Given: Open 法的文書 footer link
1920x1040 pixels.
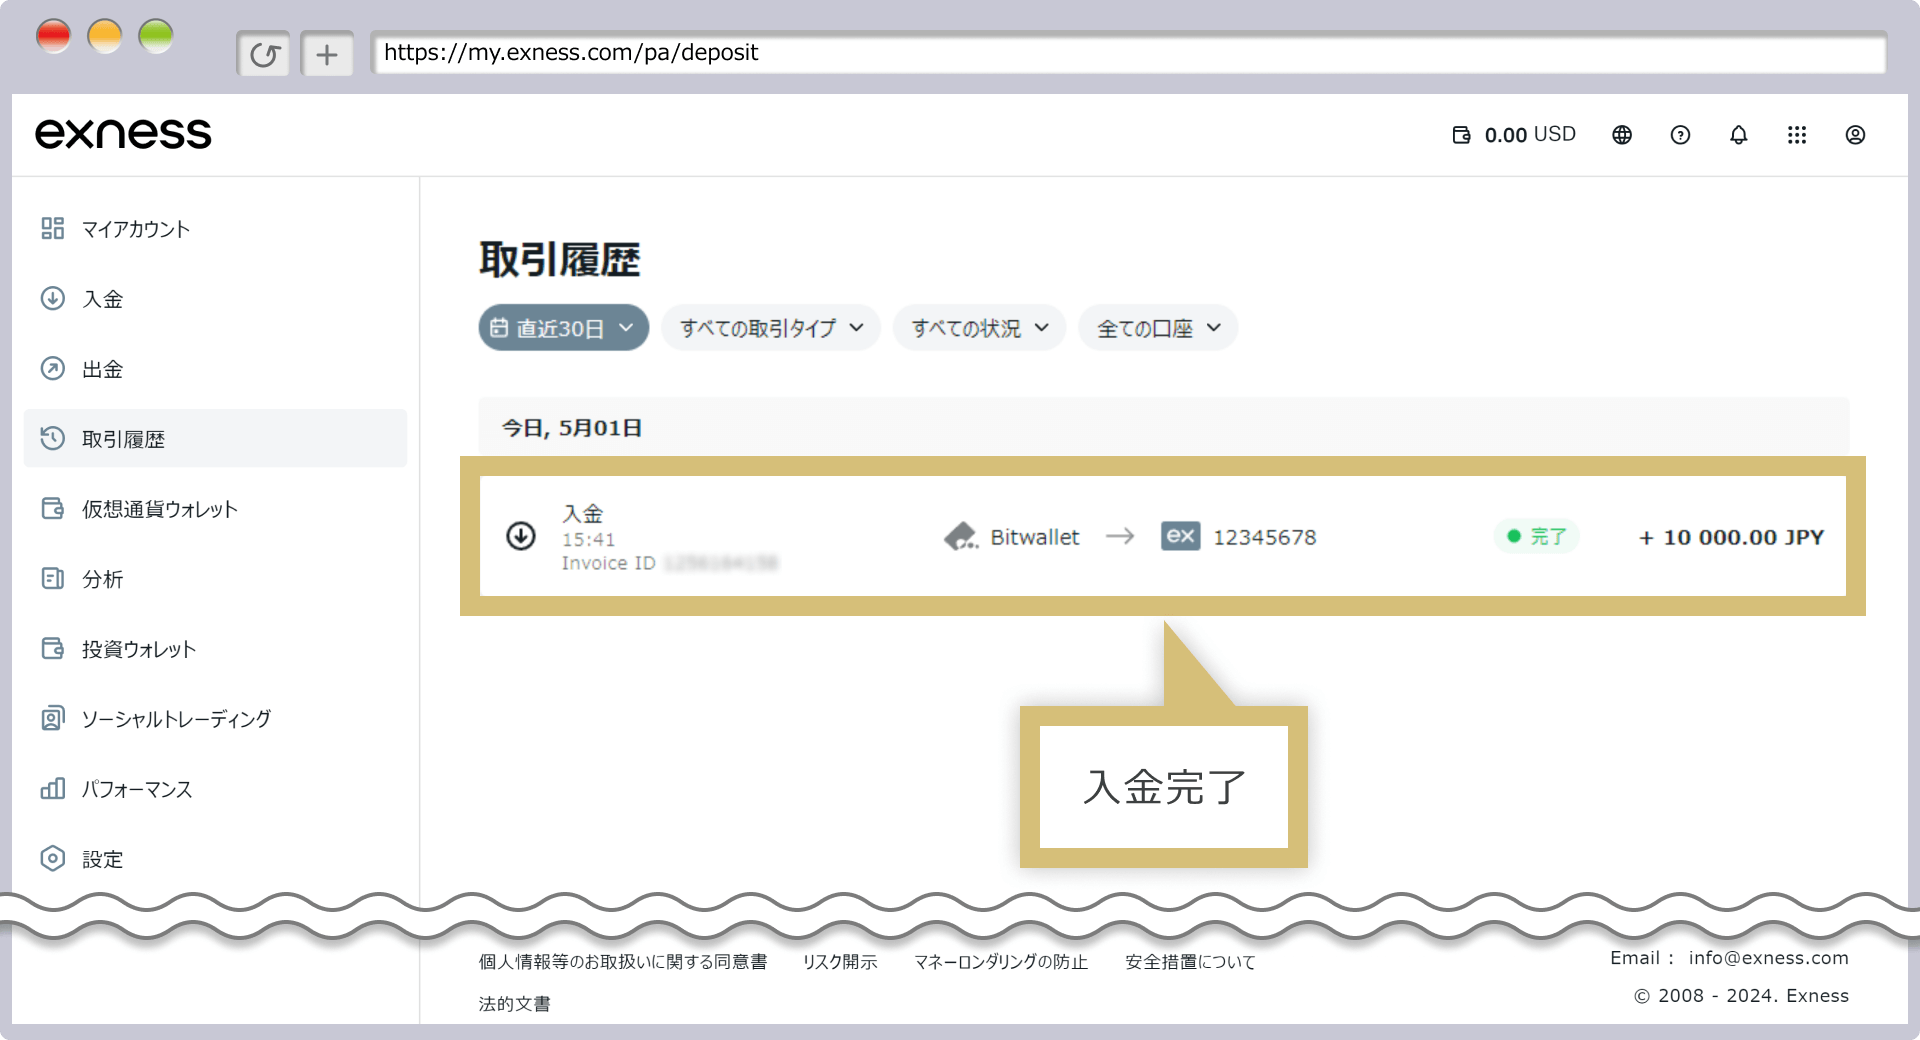Looking at the screenshot, I should 514,1004.
